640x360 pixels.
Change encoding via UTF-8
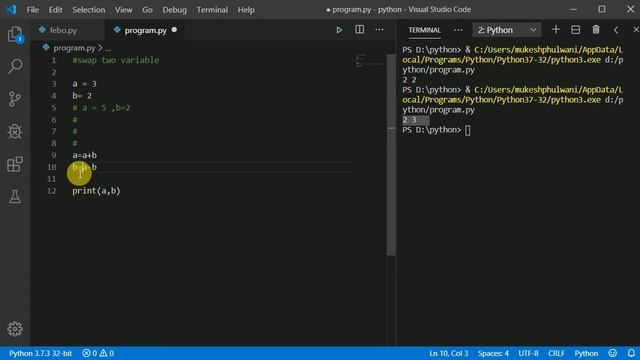(528, 353)
